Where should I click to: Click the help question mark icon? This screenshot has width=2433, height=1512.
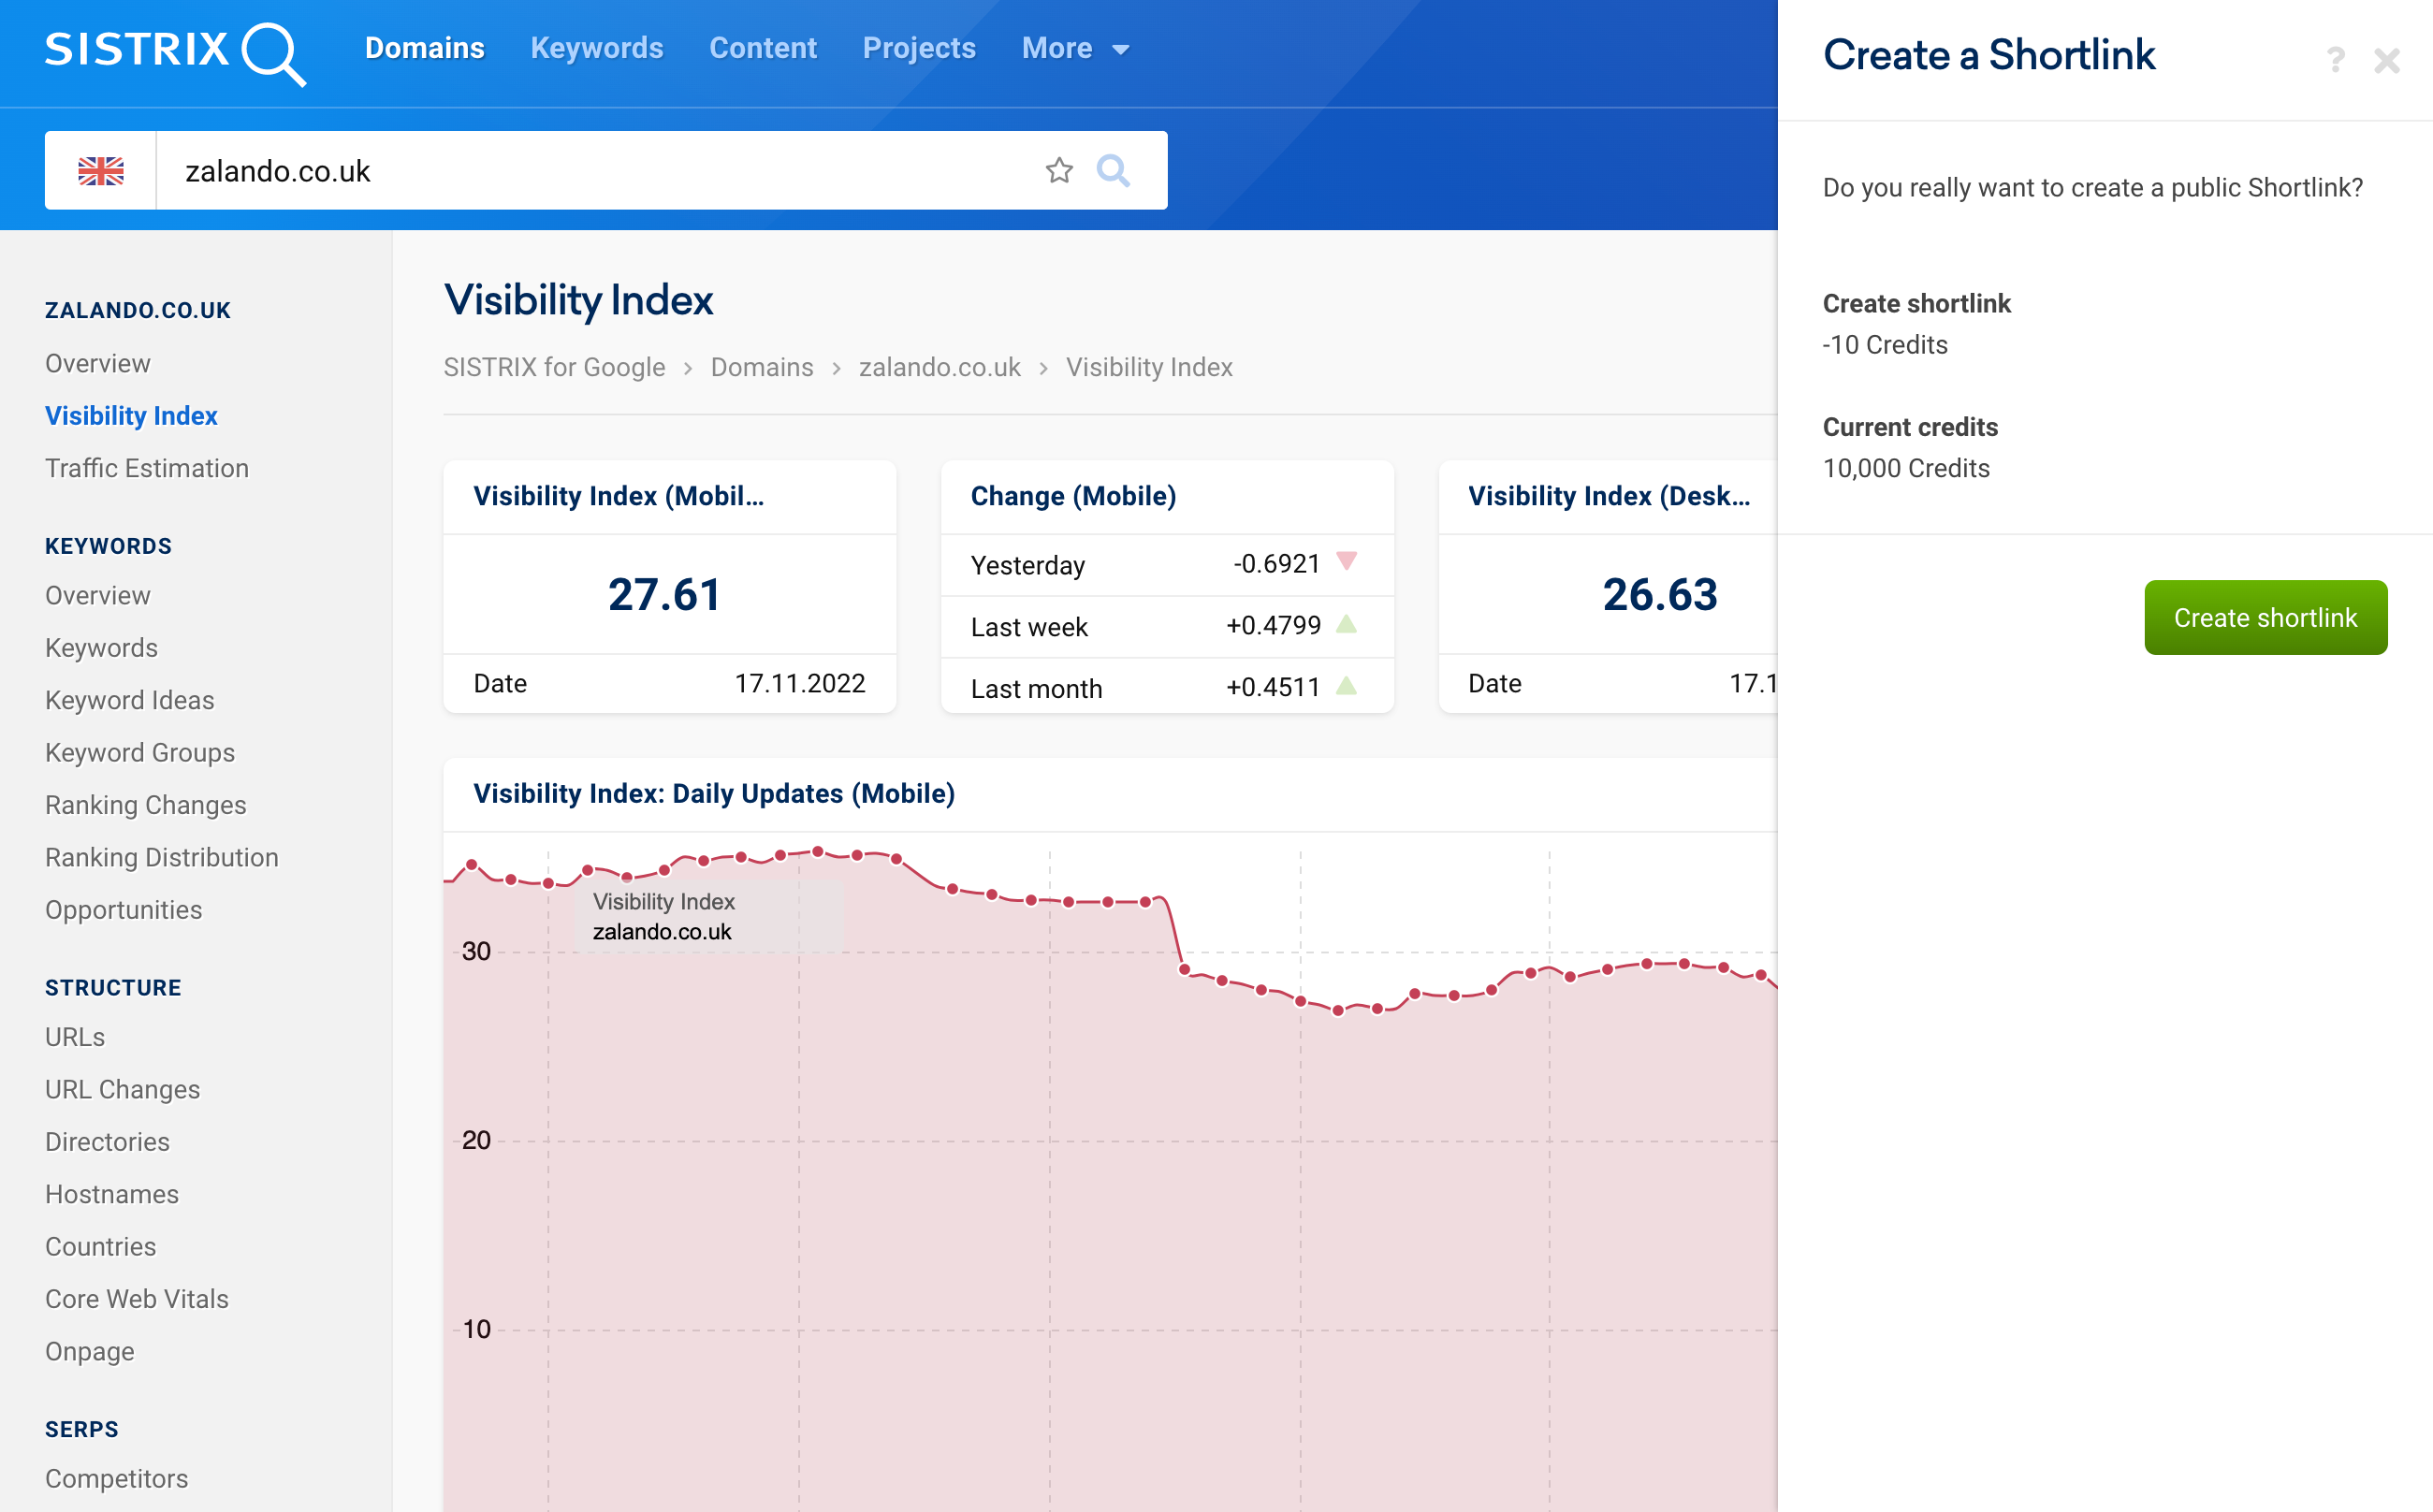tap(2334, 59)
